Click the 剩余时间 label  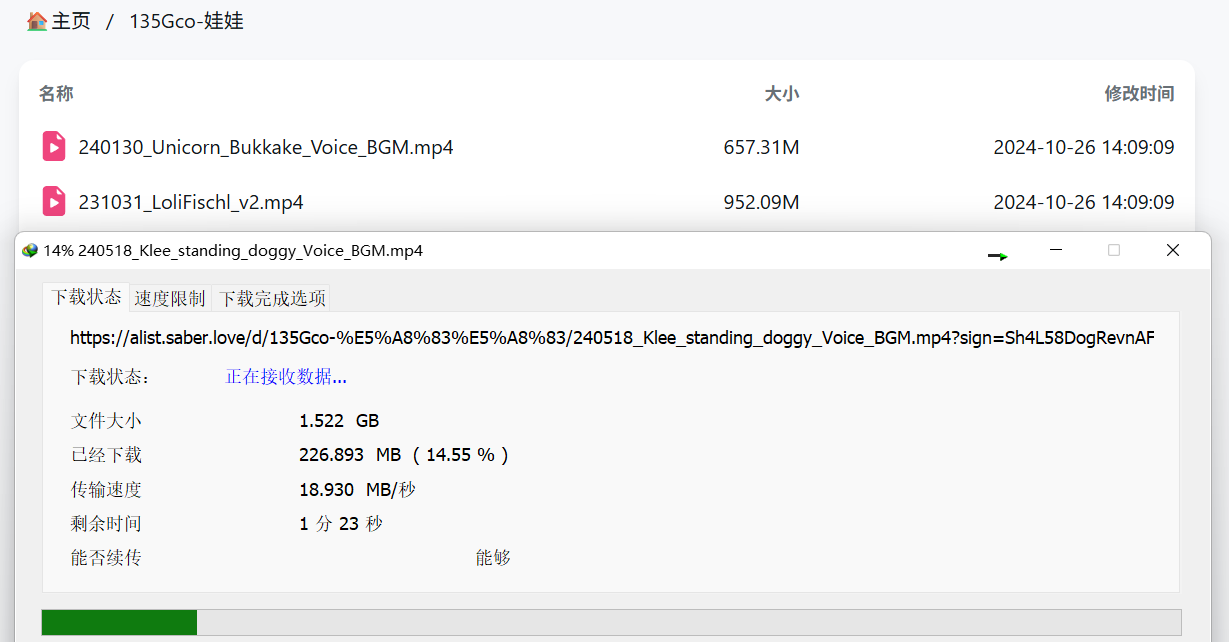(106, 523)
